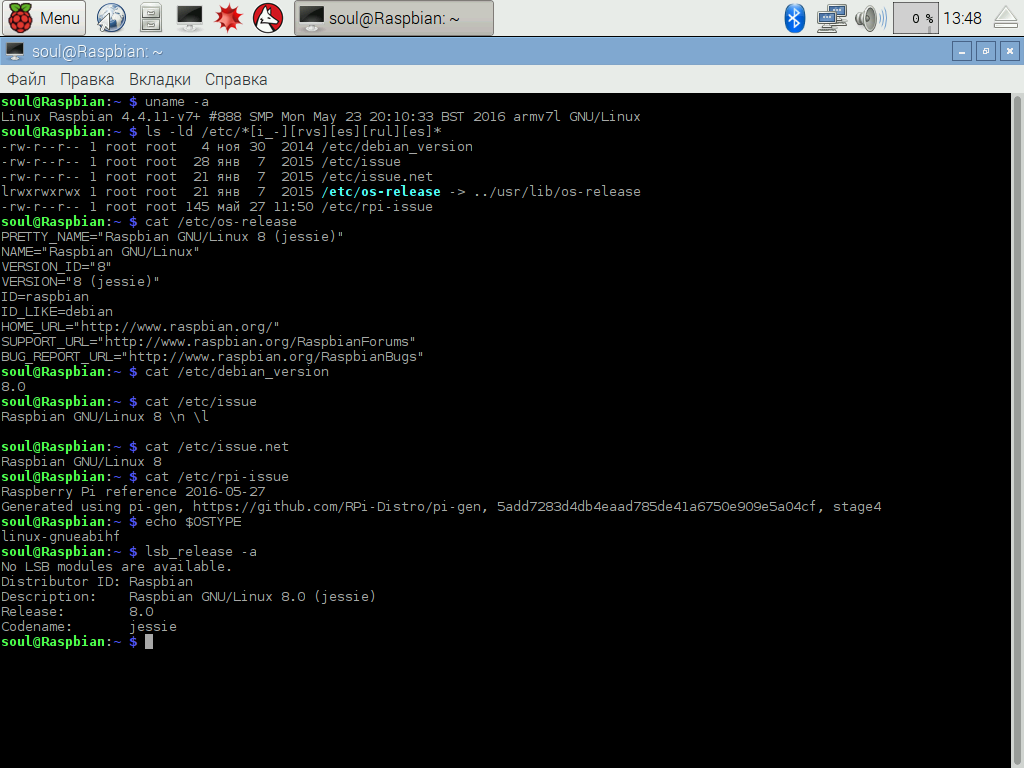Open the Bluetooth tray icon

pos(794,18)
